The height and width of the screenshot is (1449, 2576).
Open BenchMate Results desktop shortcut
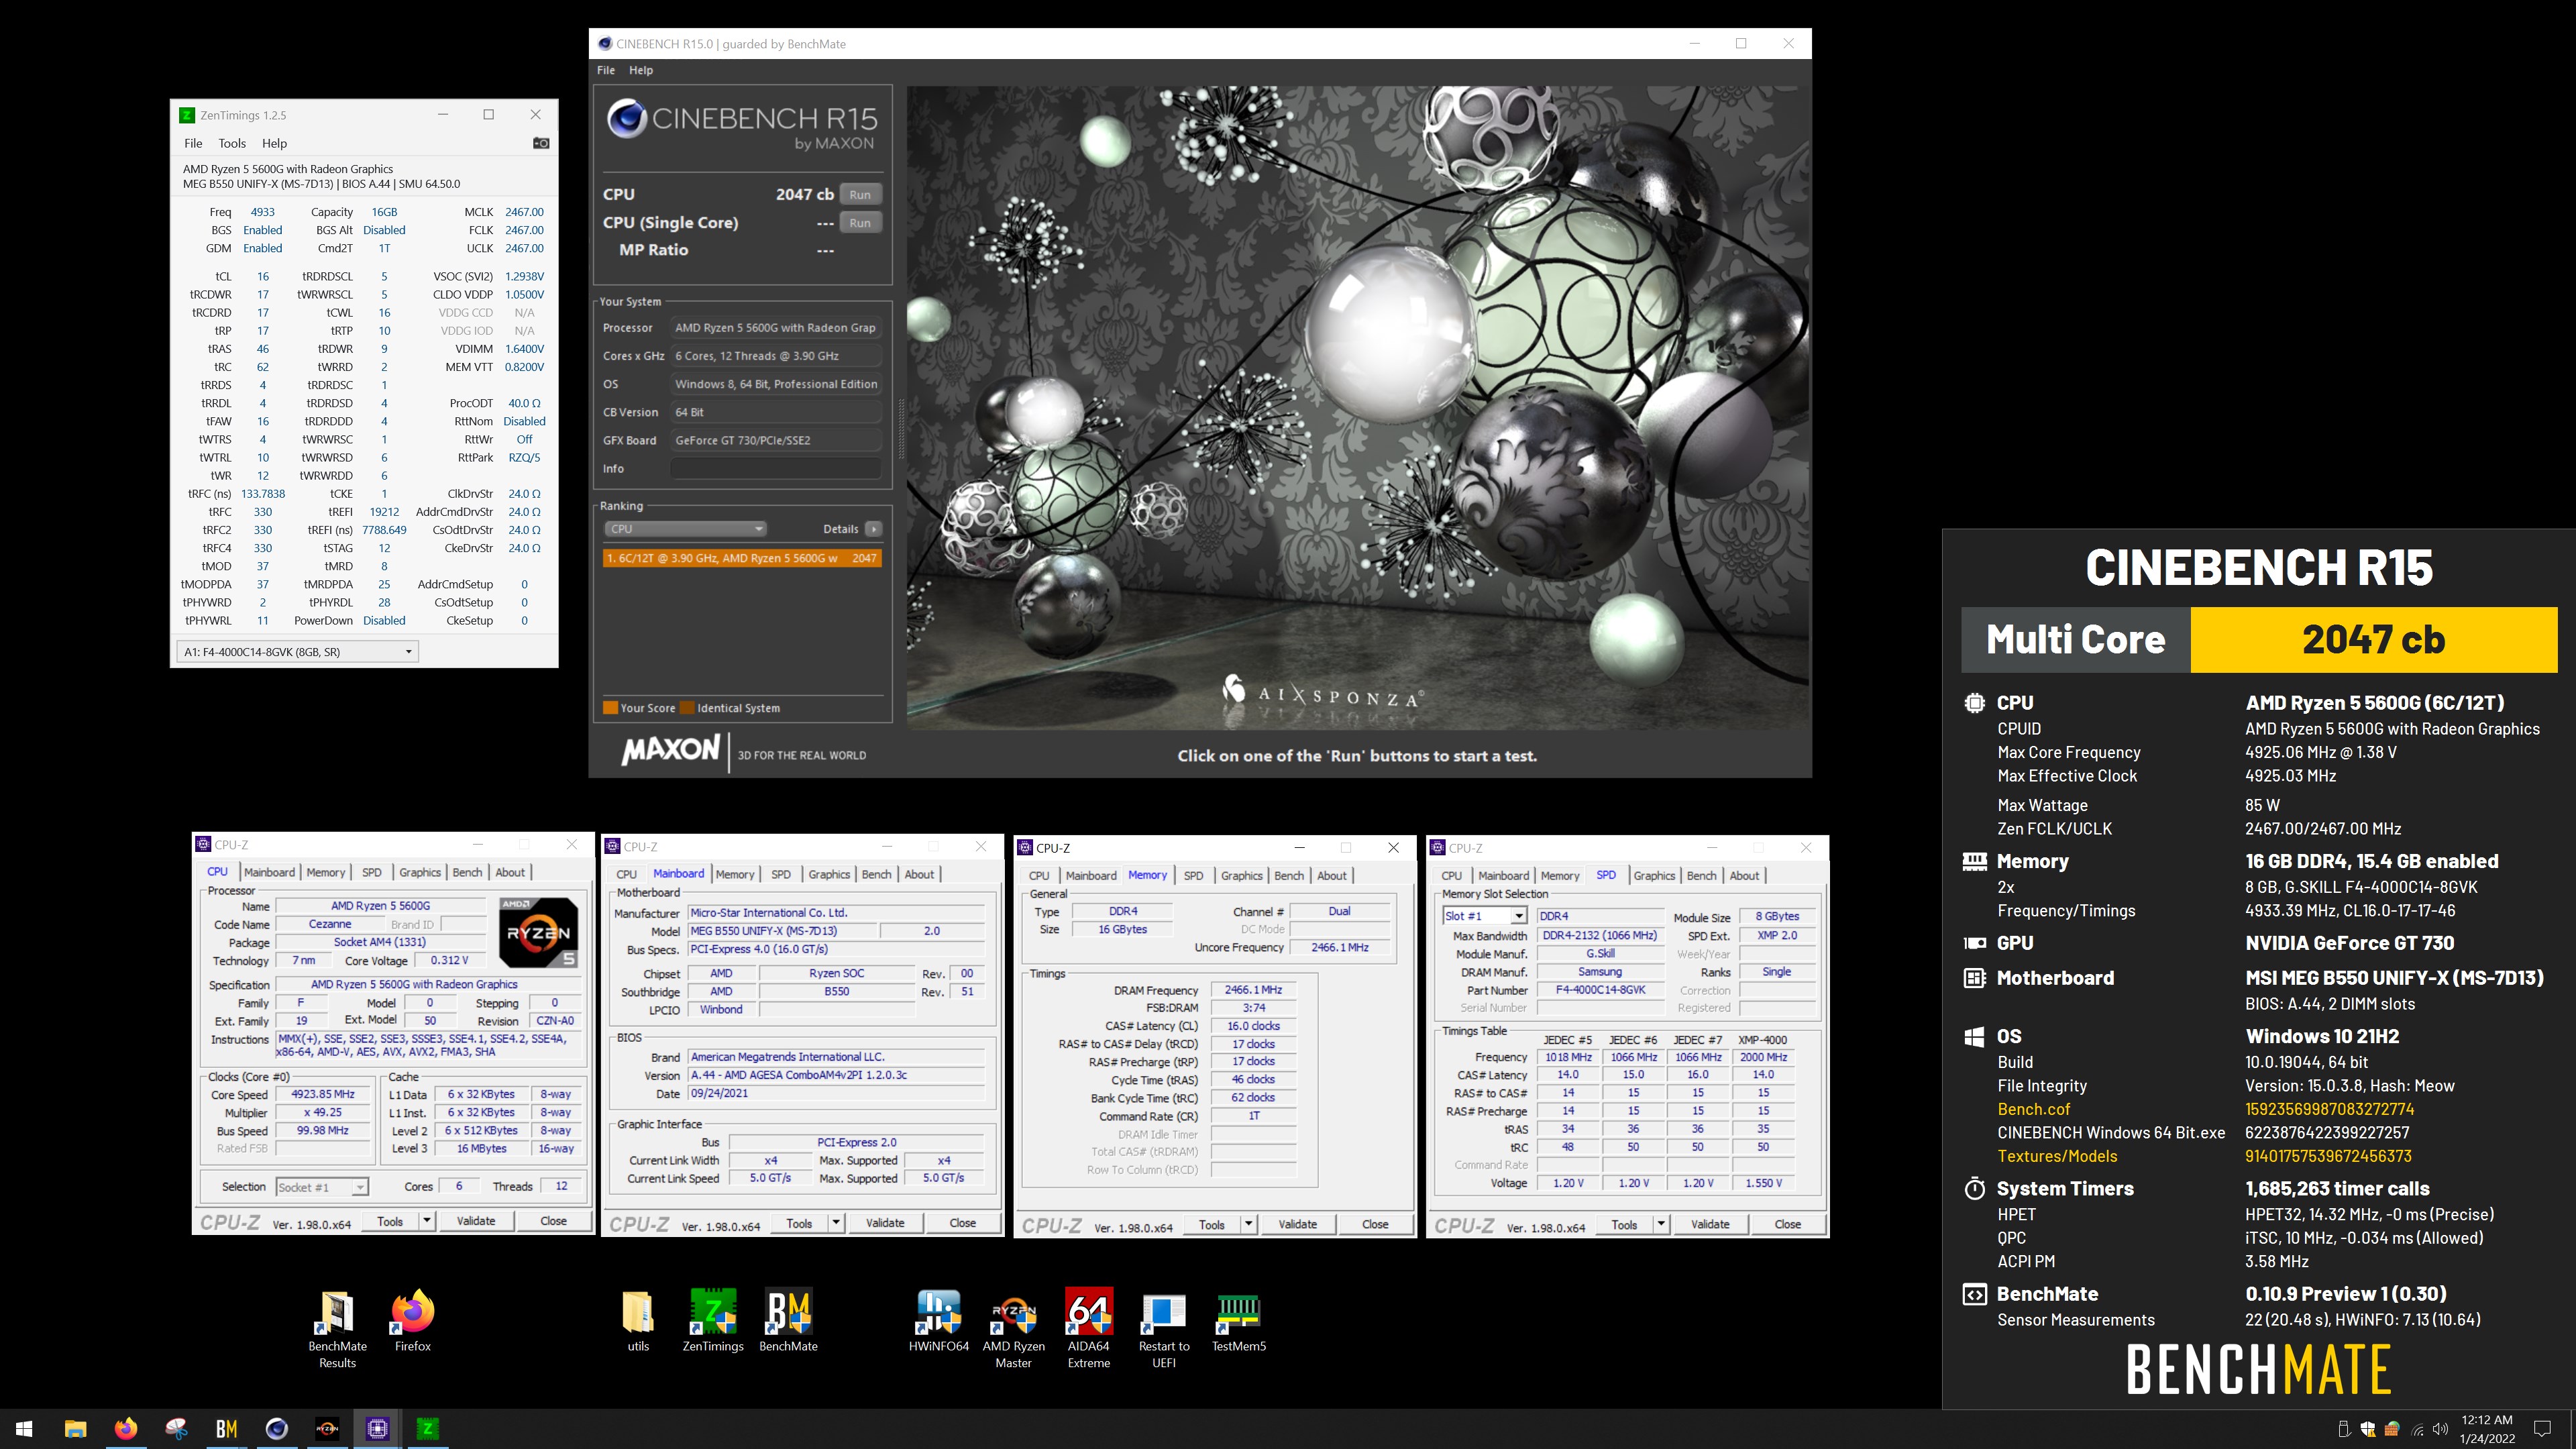[x=337, y=1328]
